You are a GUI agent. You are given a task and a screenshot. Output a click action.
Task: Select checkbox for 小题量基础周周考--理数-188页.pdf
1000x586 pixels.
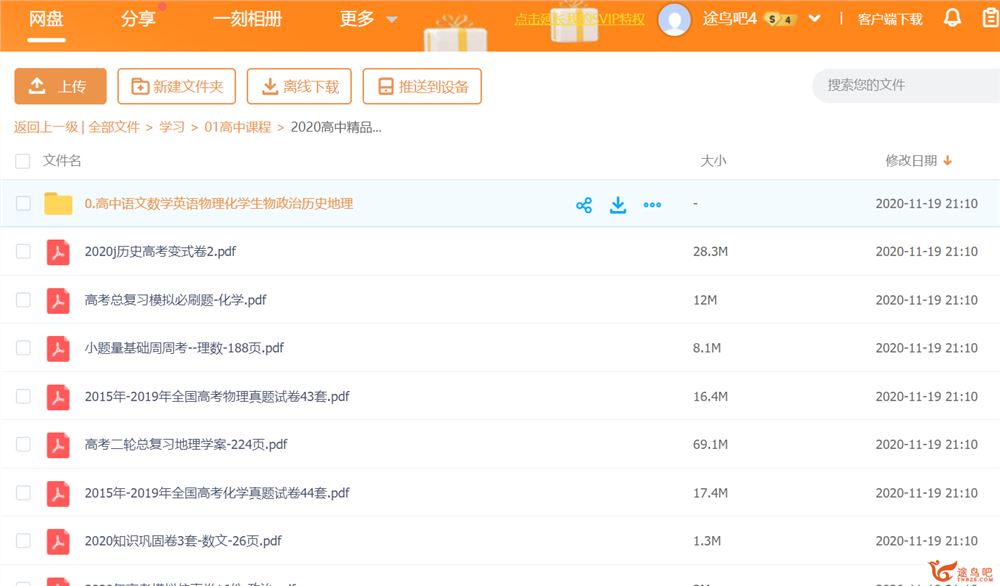pos(23,348)
